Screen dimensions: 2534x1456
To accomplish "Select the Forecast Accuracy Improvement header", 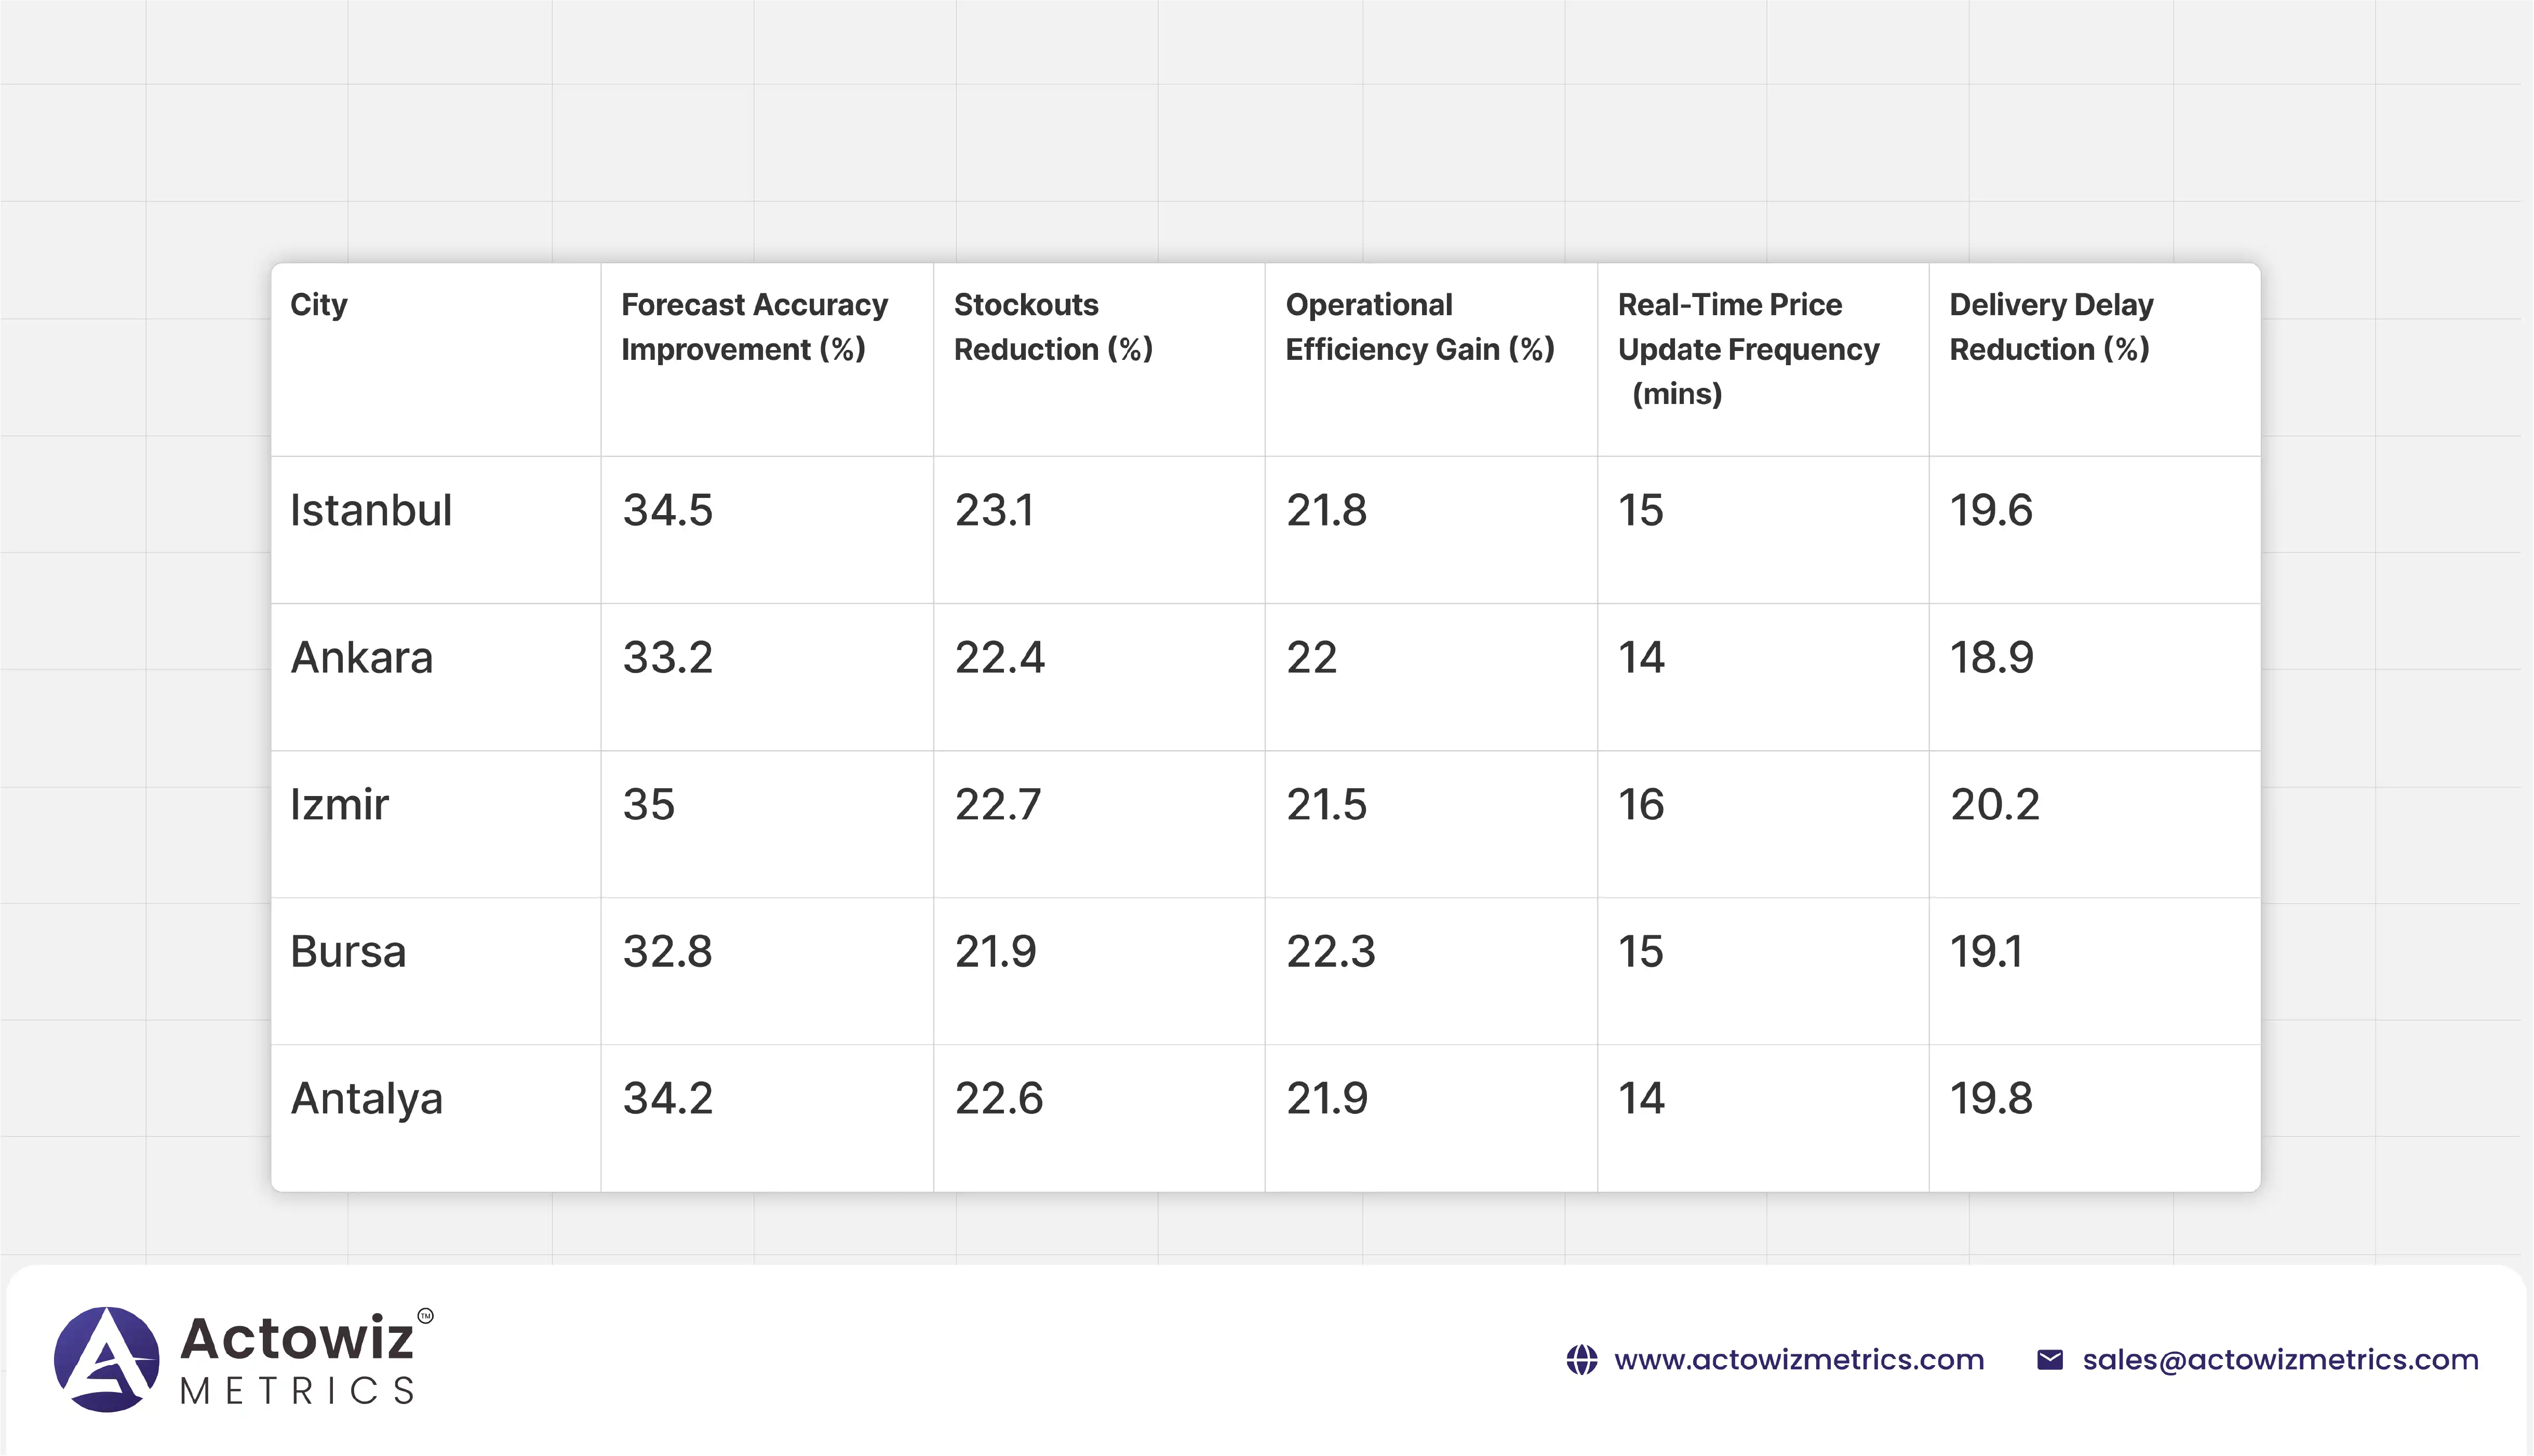I will tap(754, 327).
